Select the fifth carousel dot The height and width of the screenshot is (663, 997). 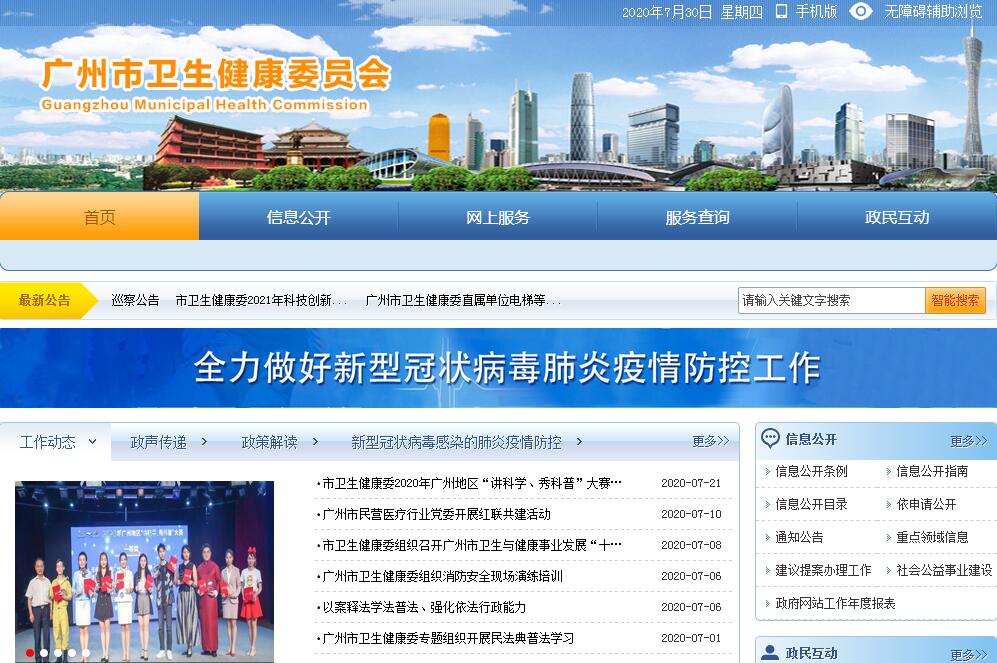(86, 653)
